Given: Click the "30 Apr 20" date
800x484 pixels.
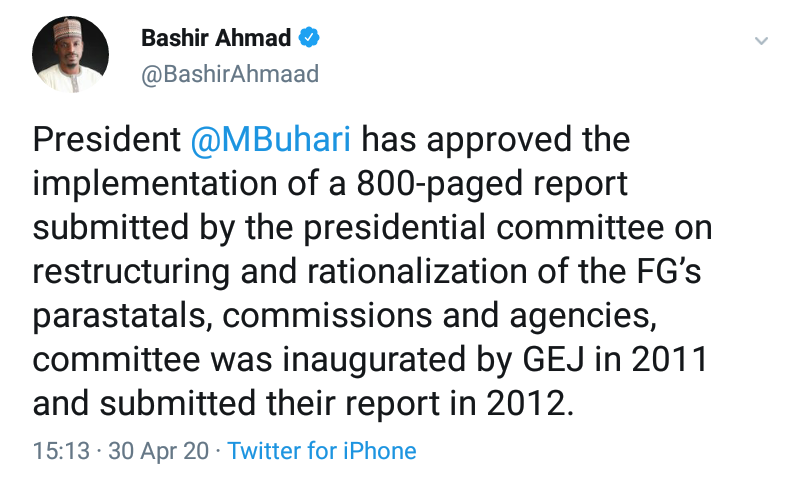Looking at the screenshot, I should [160, 451].
